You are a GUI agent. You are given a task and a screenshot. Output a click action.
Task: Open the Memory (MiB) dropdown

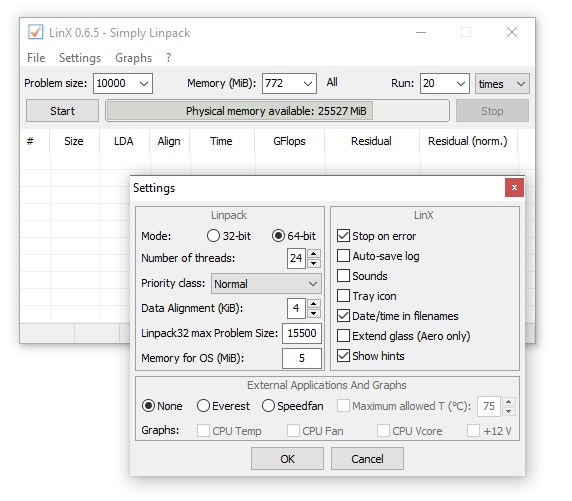308,84
